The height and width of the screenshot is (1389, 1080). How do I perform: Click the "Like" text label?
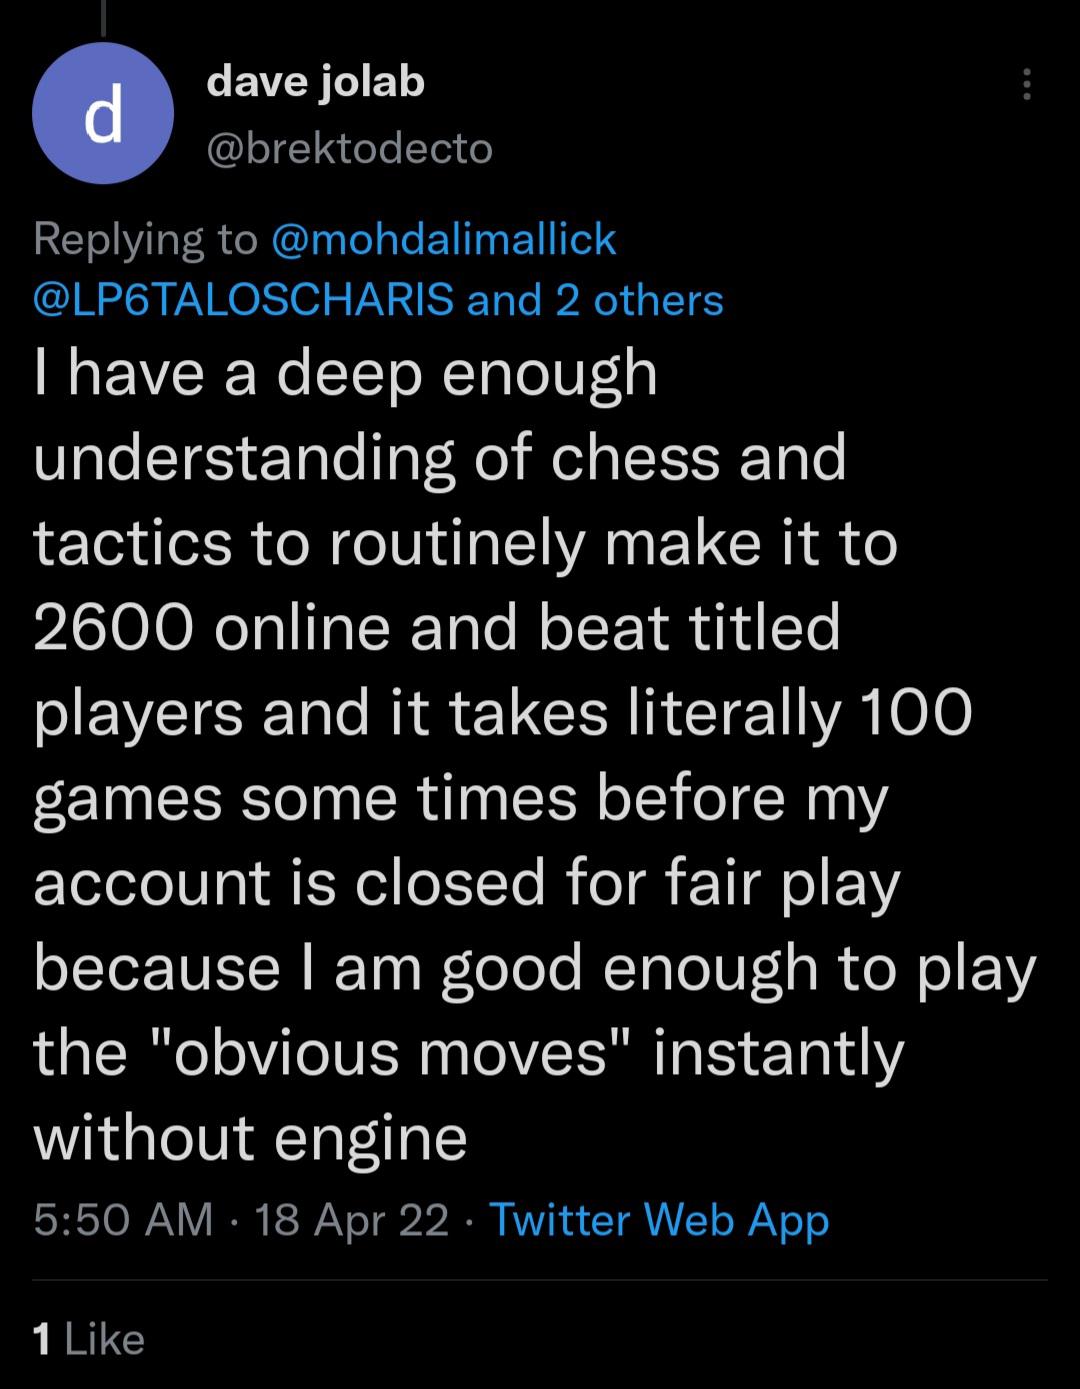click(105, 1338)
